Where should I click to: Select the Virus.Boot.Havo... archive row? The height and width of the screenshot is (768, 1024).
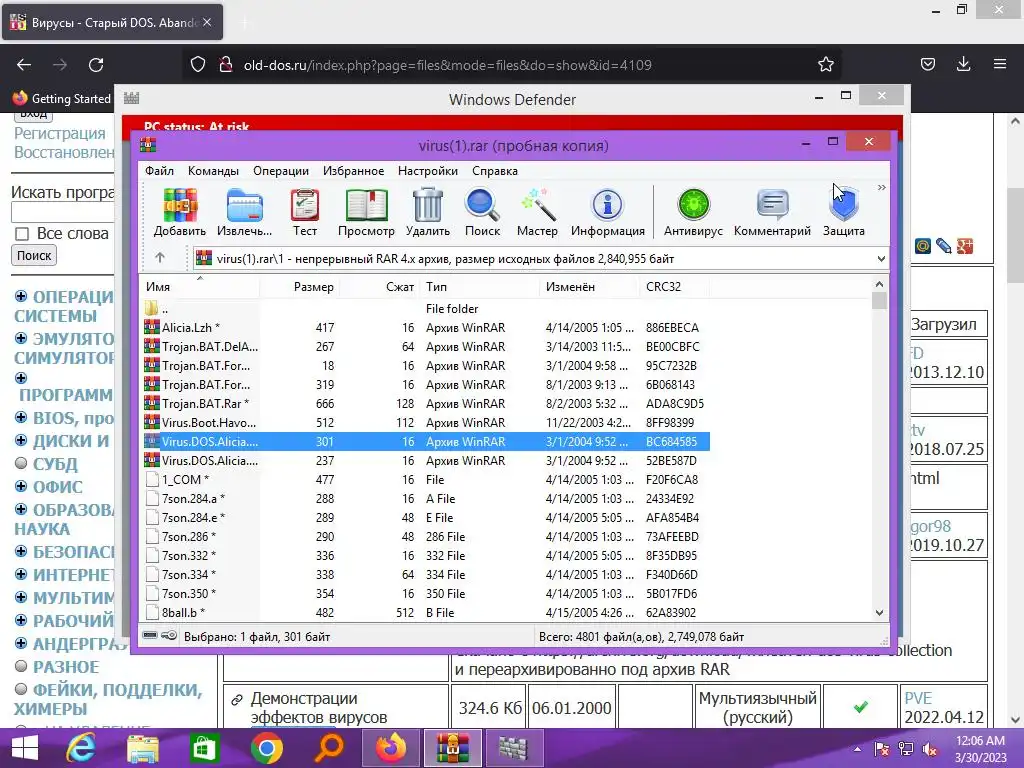click(x=426, y=423)
